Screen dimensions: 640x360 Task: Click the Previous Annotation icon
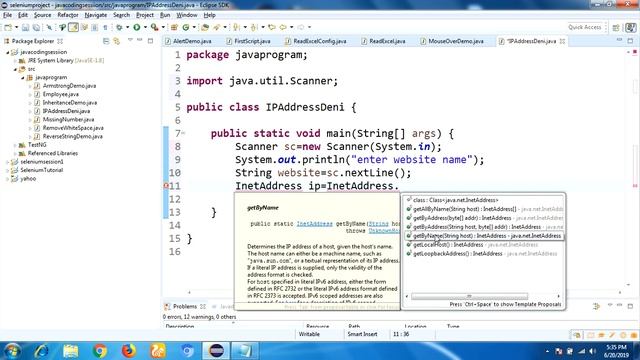(x=254, y=27)
